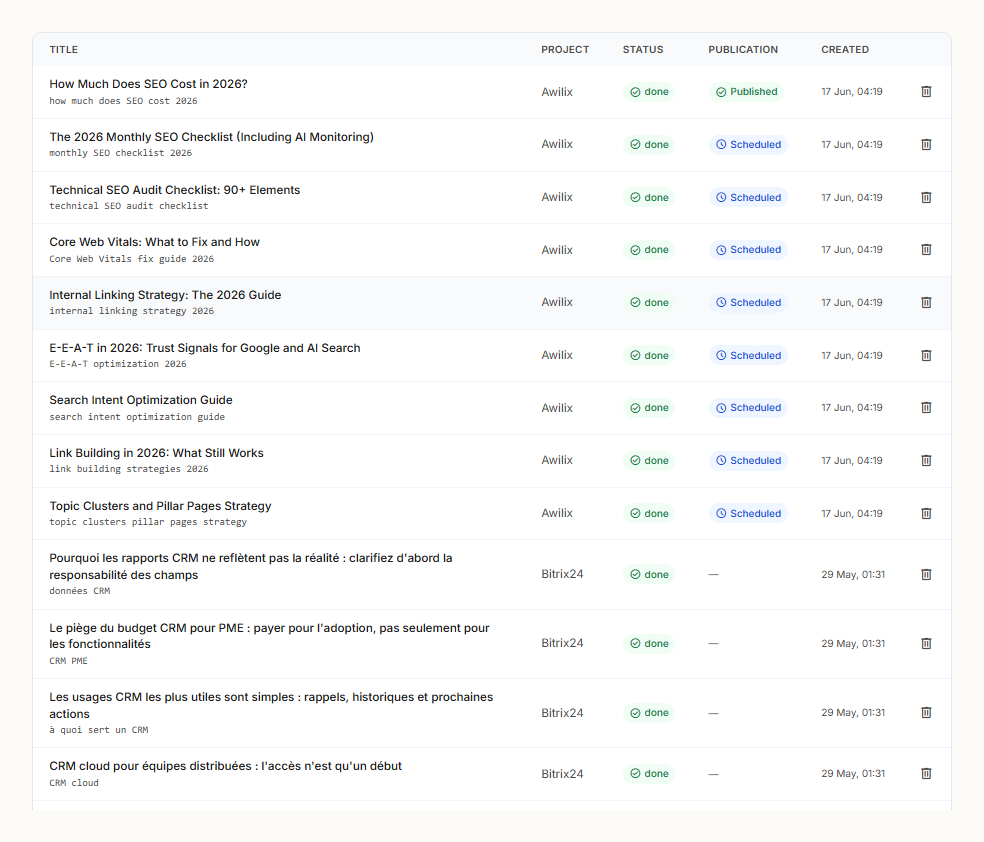Click Awilix project in SEO Cost row
984x842 pixels.
557,92
